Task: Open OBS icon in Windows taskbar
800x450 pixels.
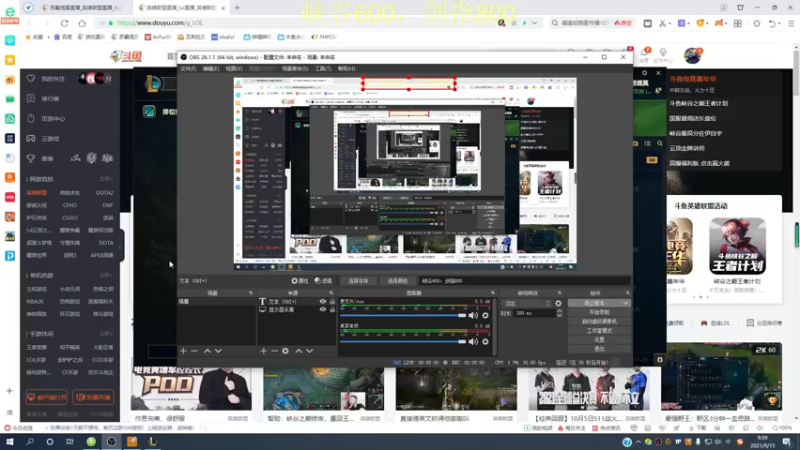Action: point(111,442)
